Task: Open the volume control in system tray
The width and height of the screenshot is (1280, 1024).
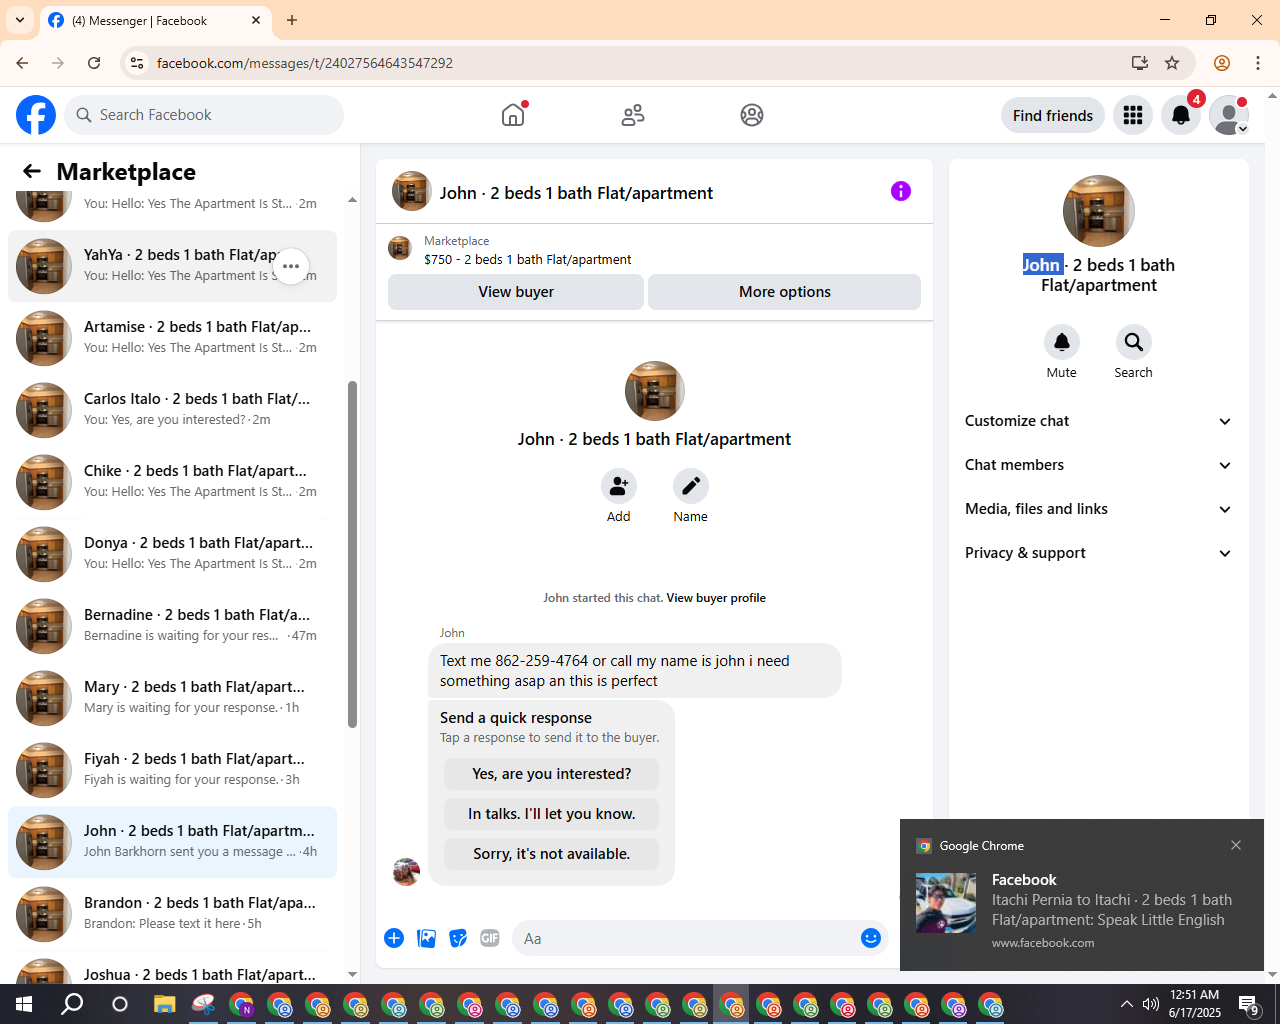Action: click(1151, 1004)
